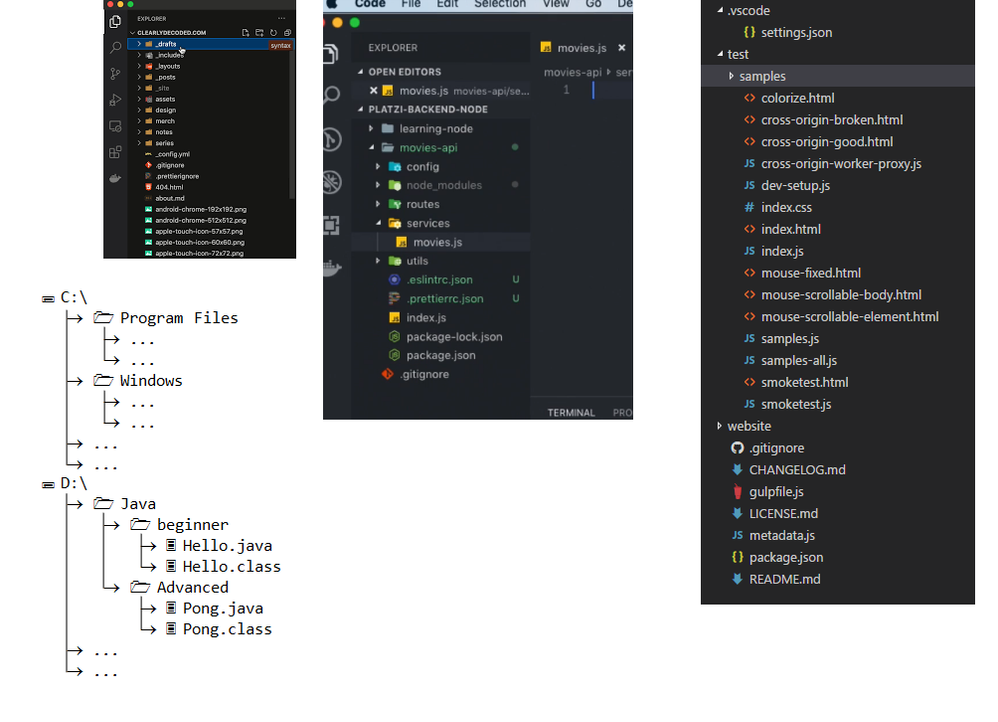Close the movies.js editor tab
998x722 pixels.
tap(621, 47)
